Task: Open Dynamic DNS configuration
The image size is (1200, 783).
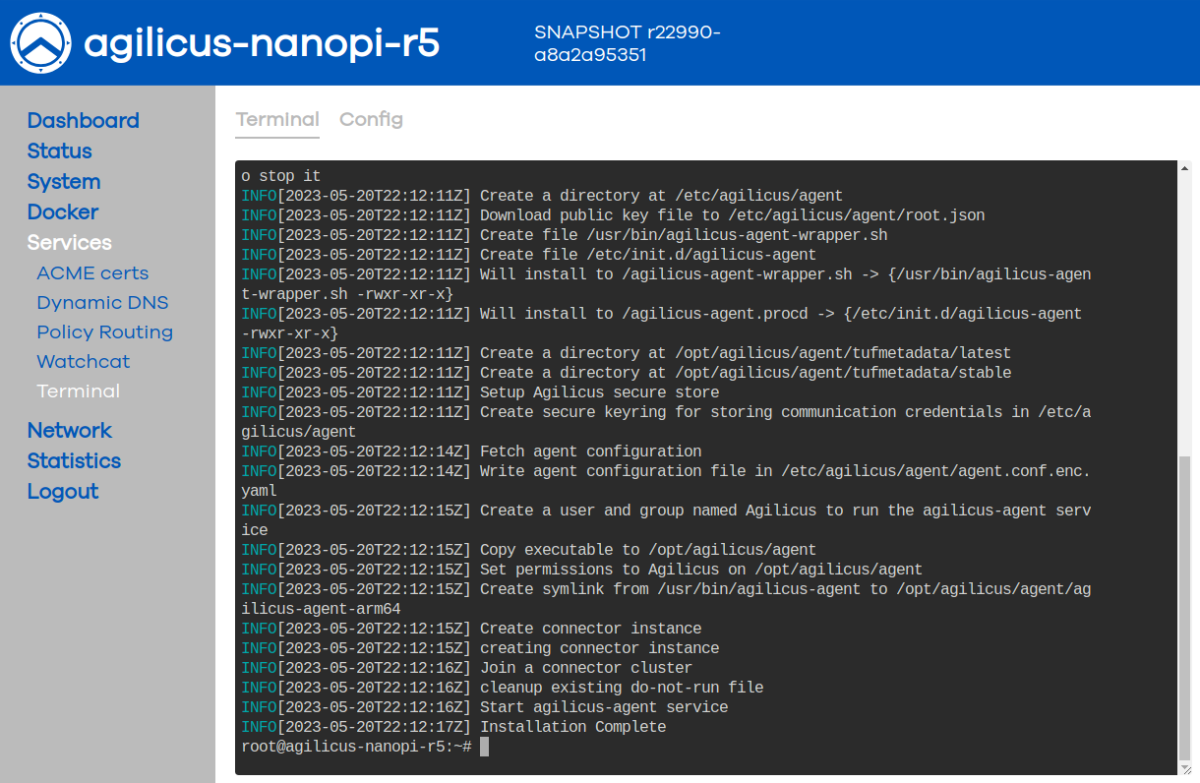Action: (x=102, y=302)
